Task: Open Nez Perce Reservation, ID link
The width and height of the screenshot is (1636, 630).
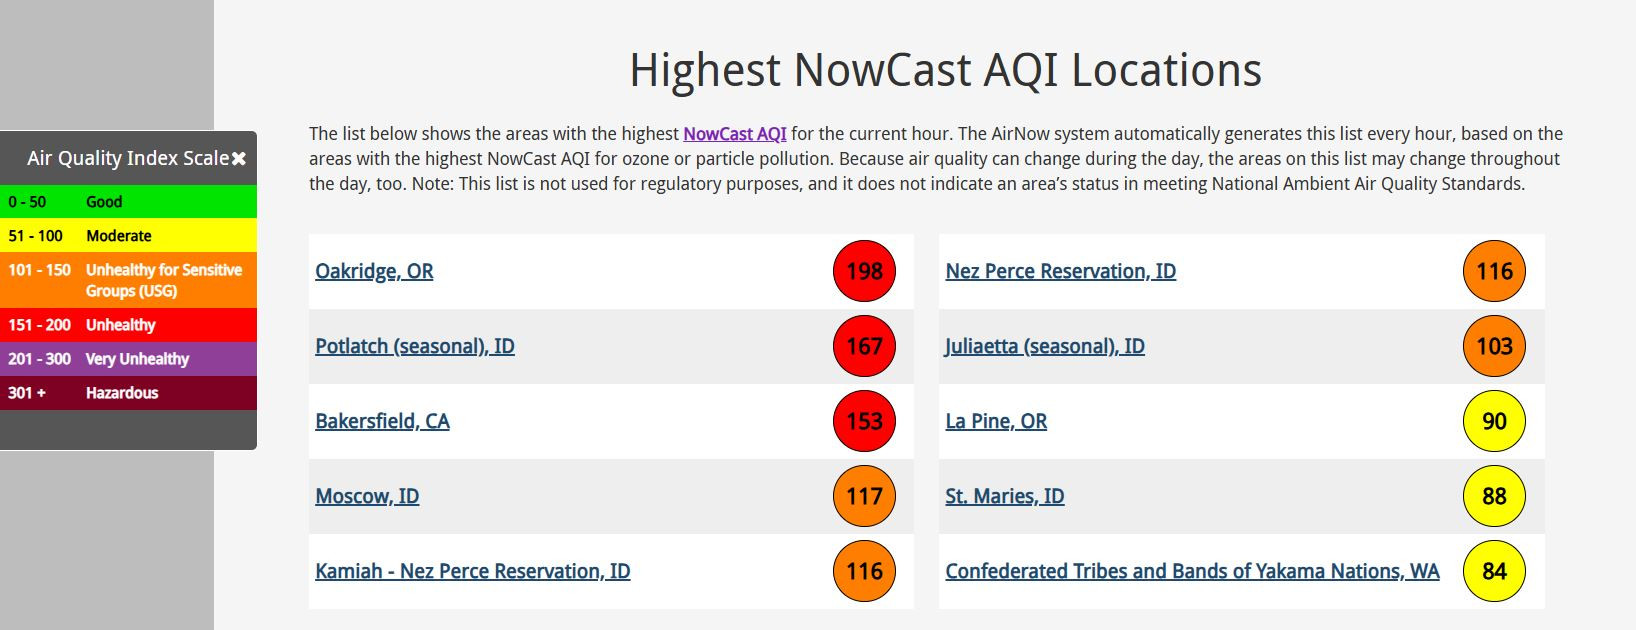Action: click(x=1061, y=271)
